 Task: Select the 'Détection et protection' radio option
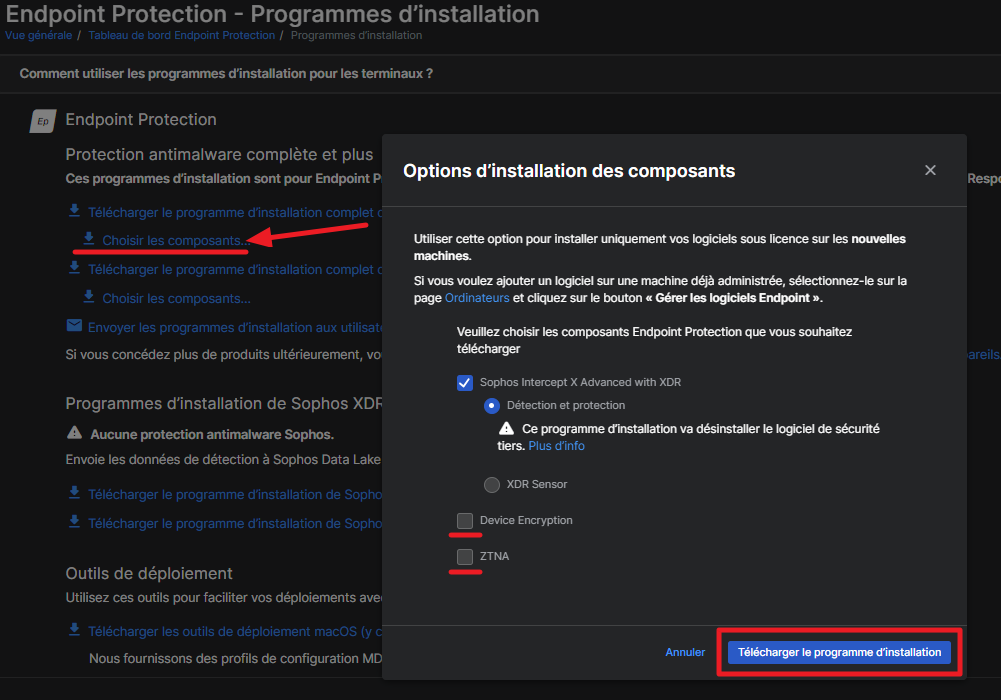coord(492,406)
